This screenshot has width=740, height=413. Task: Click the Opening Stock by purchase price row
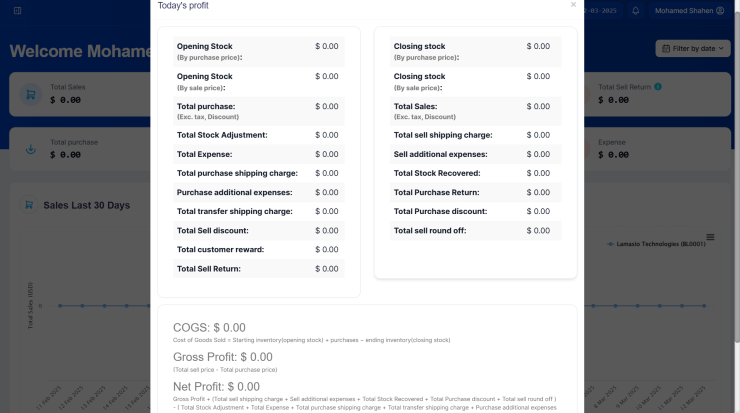click(x=258, y=52)
